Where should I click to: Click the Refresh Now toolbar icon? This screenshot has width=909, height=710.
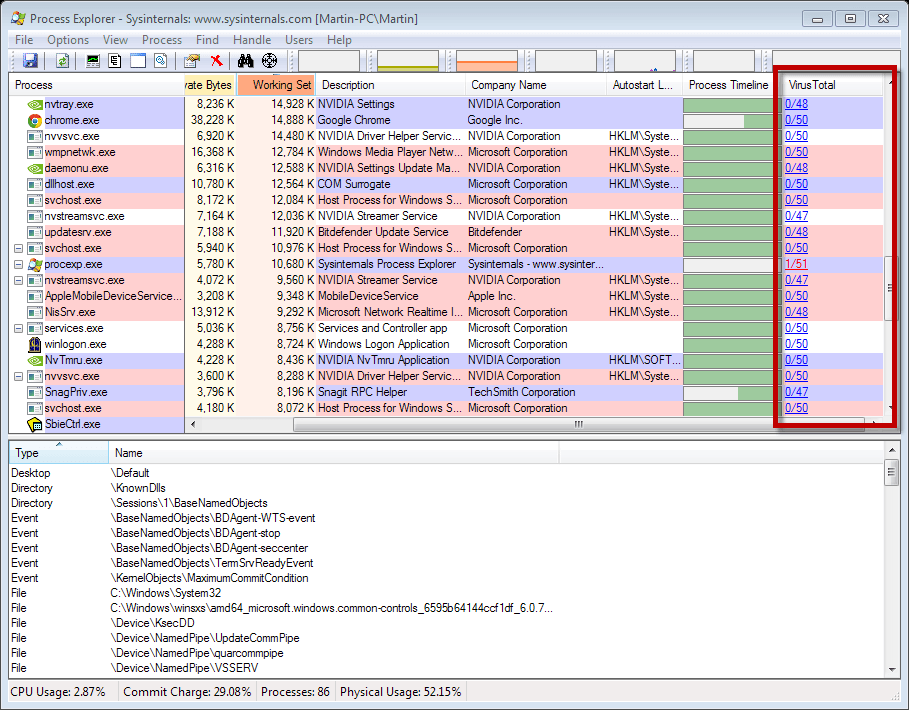coord(63,60)
